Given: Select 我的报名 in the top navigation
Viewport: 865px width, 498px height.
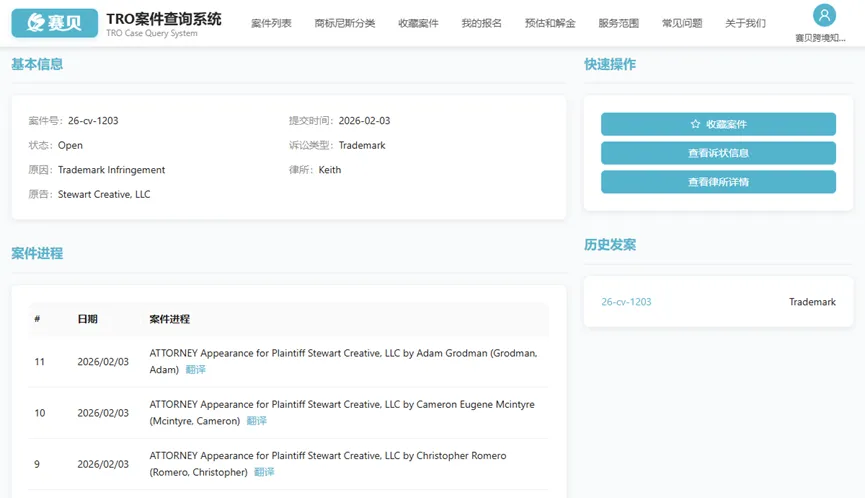Looking at the screenshot, I should pos(482,23).
